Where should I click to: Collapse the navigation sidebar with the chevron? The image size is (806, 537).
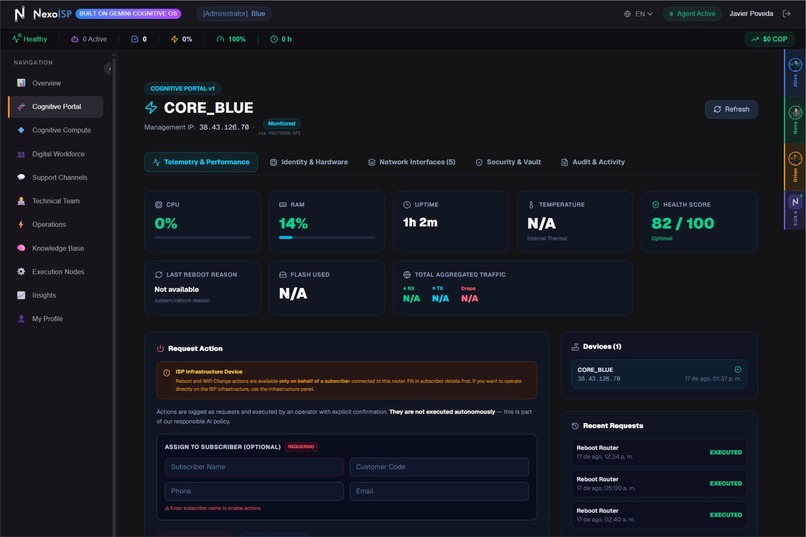click(x=108, y=69)
